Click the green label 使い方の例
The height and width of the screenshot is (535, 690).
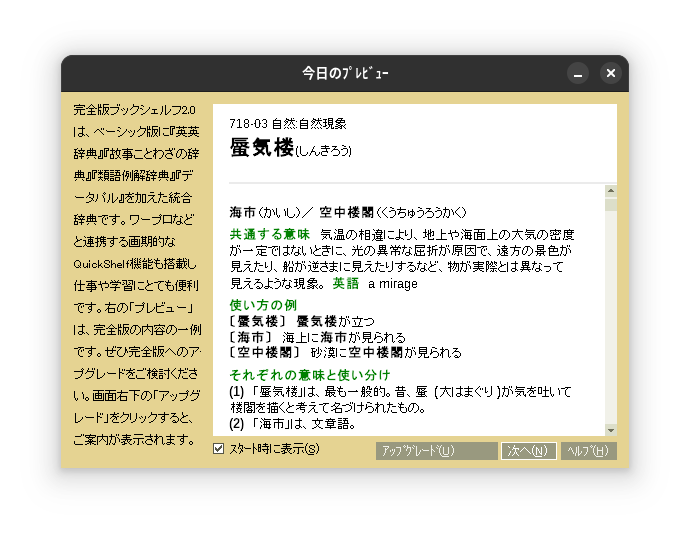(x=263, y=305)
